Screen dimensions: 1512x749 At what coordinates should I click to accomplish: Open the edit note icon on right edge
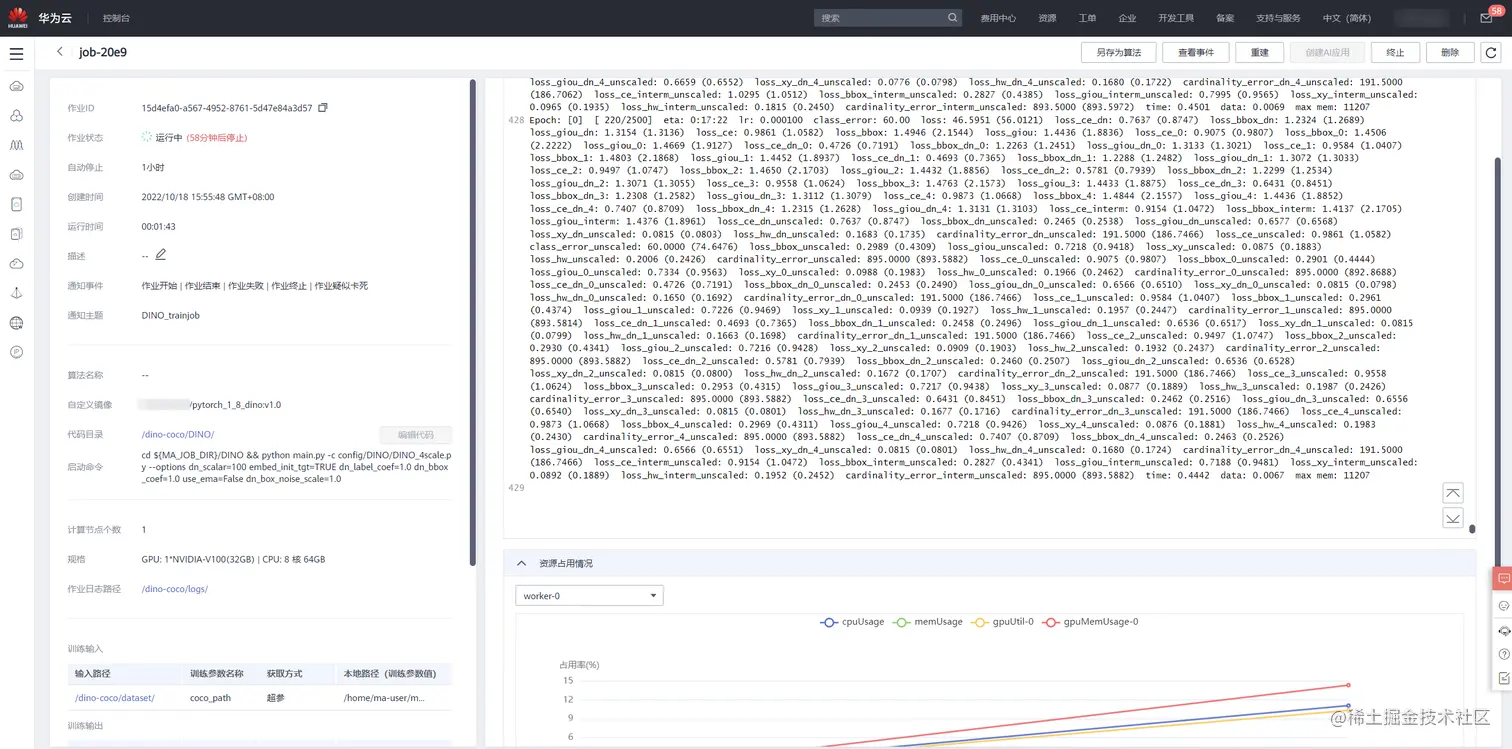[x=1503, y=678]
